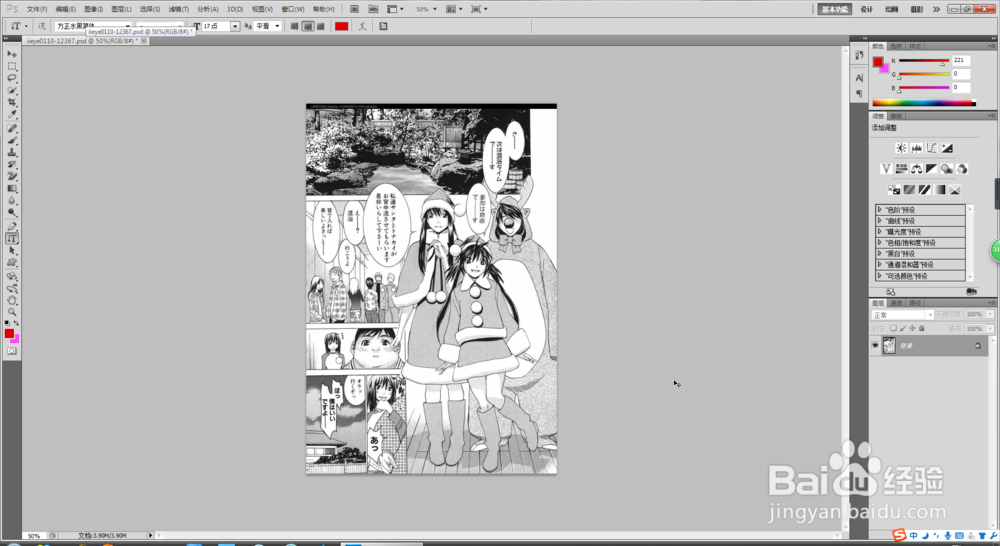Add a Curves adjustment
The height and width of the screenshot is (546, 1000).
tap(932, 148)
